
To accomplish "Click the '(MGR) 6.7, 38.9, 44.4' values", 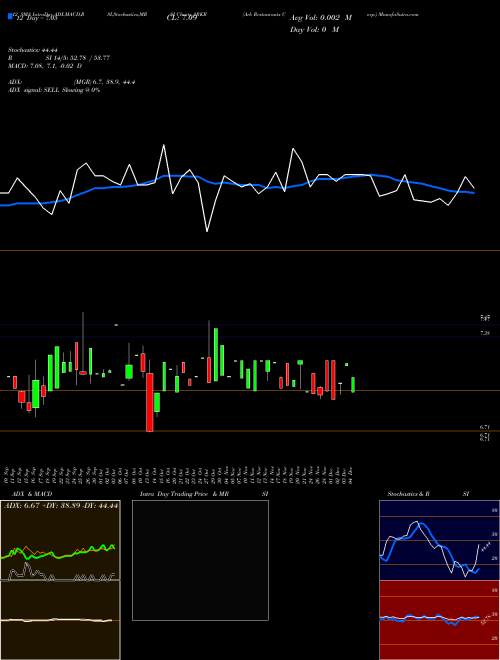I will pyautogui.click(x=104, y=82).
